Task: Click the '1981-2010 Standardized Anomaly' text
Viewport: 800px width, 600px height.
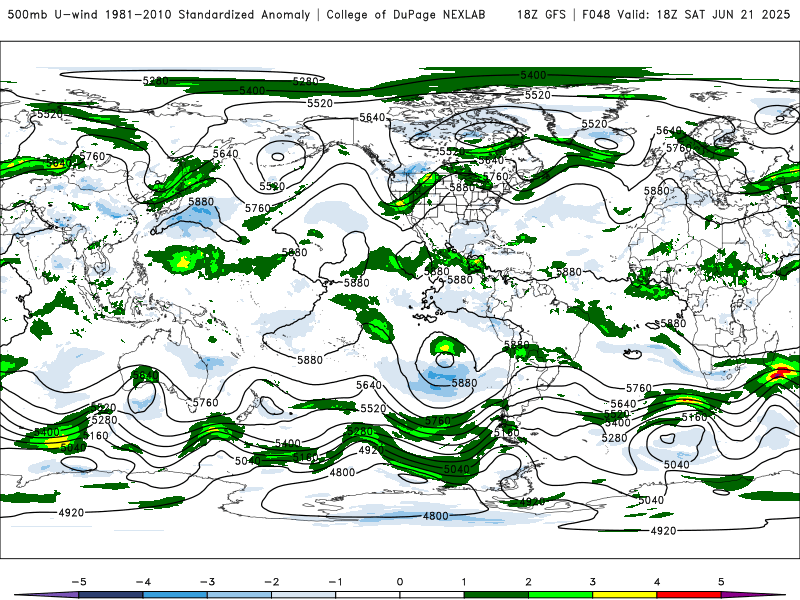Action: point(208,14)
